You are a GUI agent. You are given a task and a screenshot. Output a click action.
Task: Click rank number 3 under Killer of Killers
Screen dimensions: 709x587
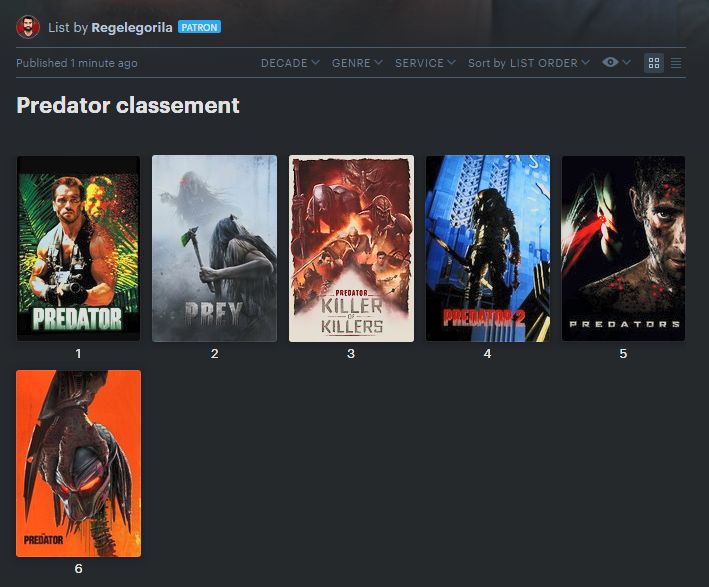[351, 354]
